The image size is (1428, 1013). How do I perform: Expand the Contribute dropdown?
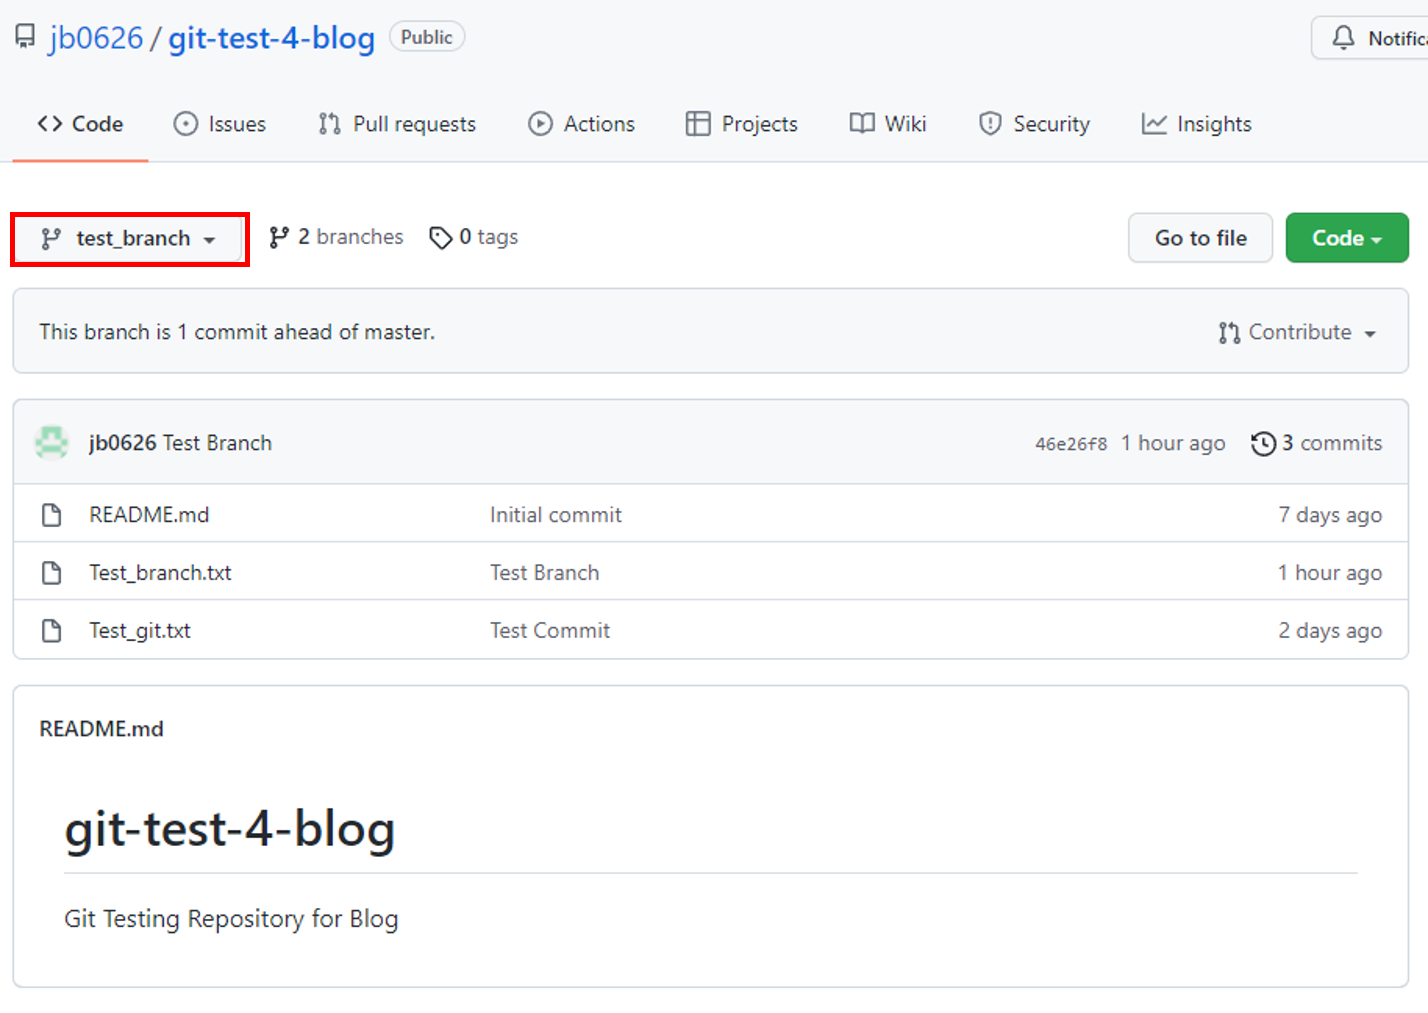point(1297,332)
